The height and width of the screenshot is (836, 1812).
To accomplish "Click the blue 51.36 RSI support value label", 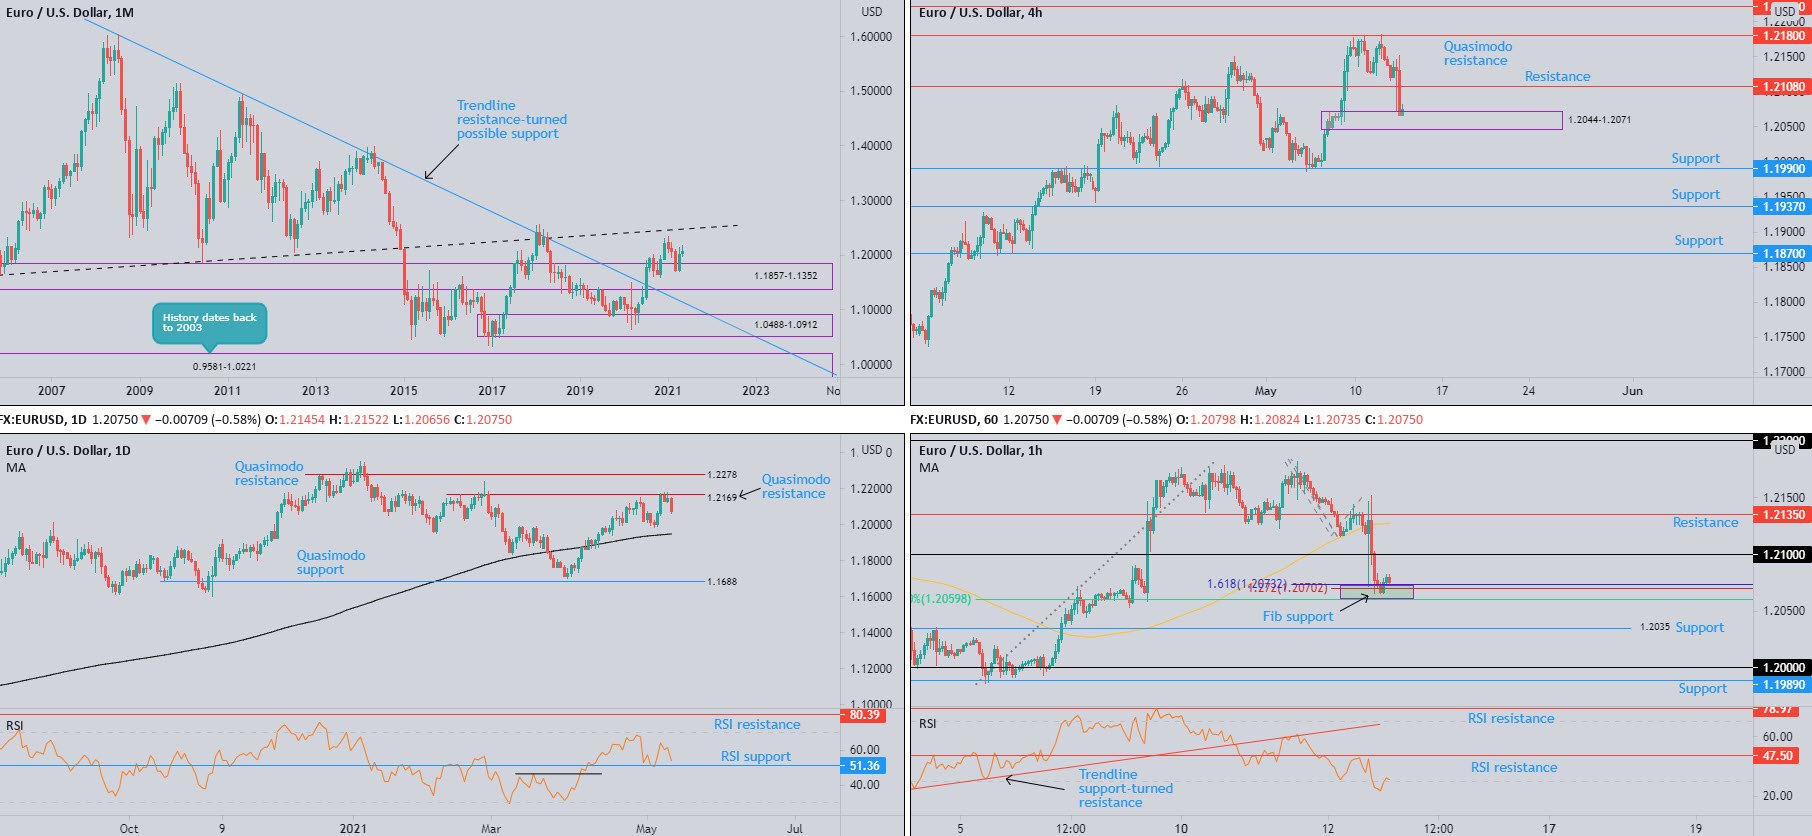I will (863, 766).
